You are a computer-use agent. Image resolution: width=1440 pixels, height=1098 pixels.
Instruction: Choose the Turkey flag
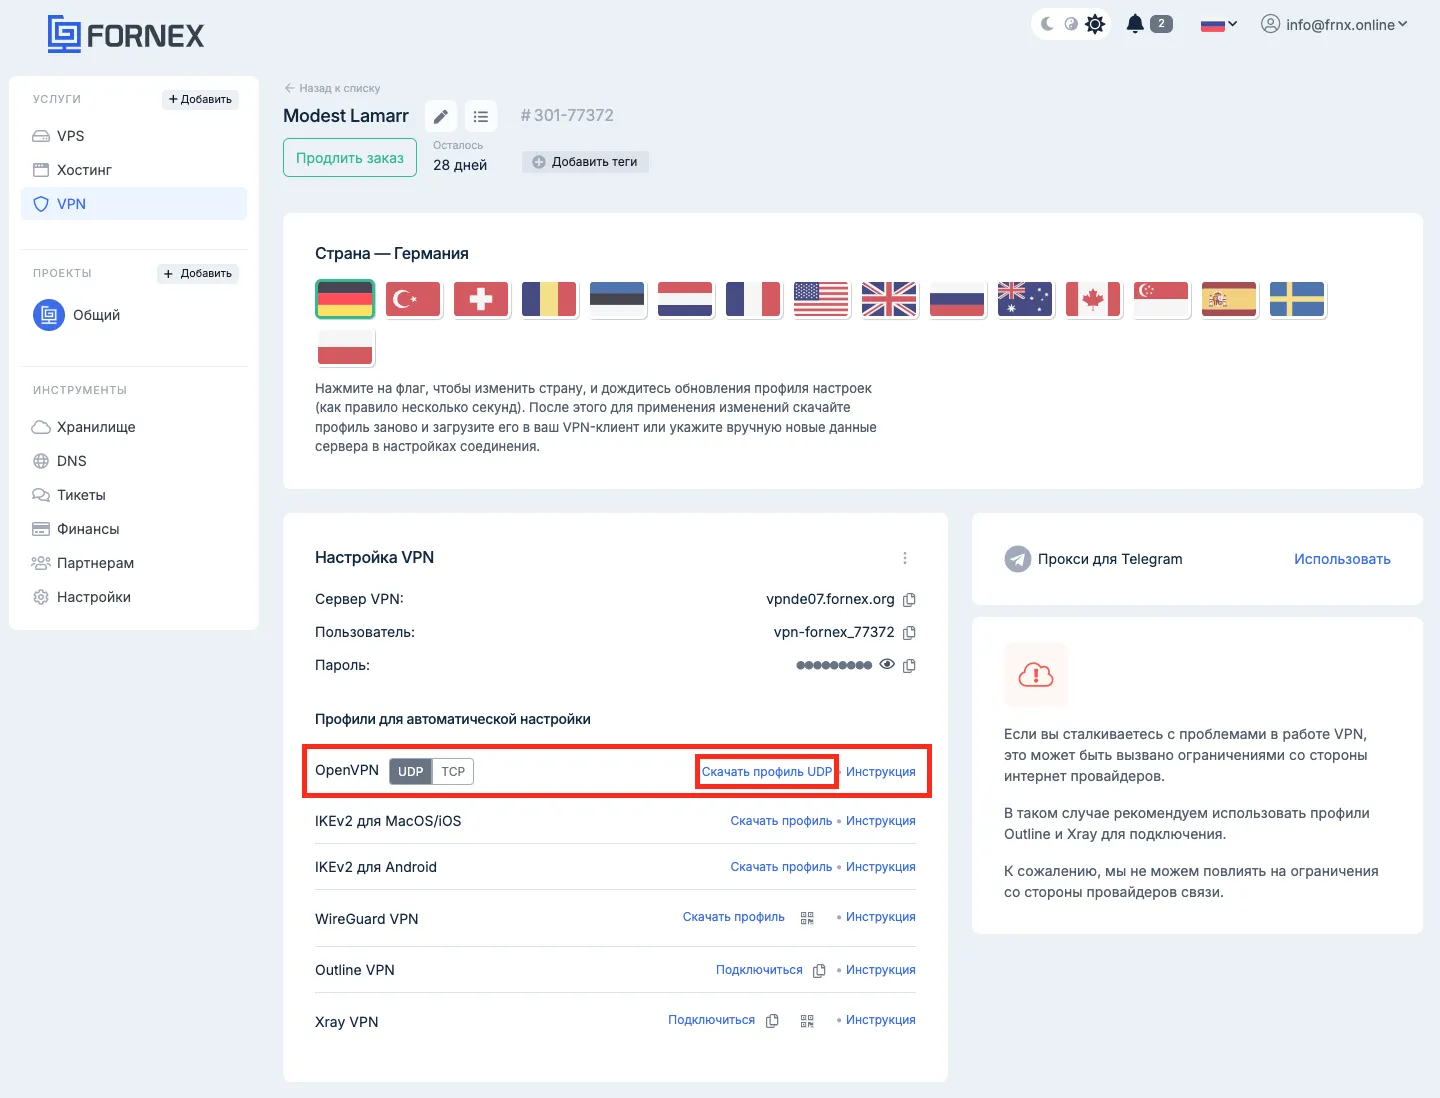[x=413, y=299]
